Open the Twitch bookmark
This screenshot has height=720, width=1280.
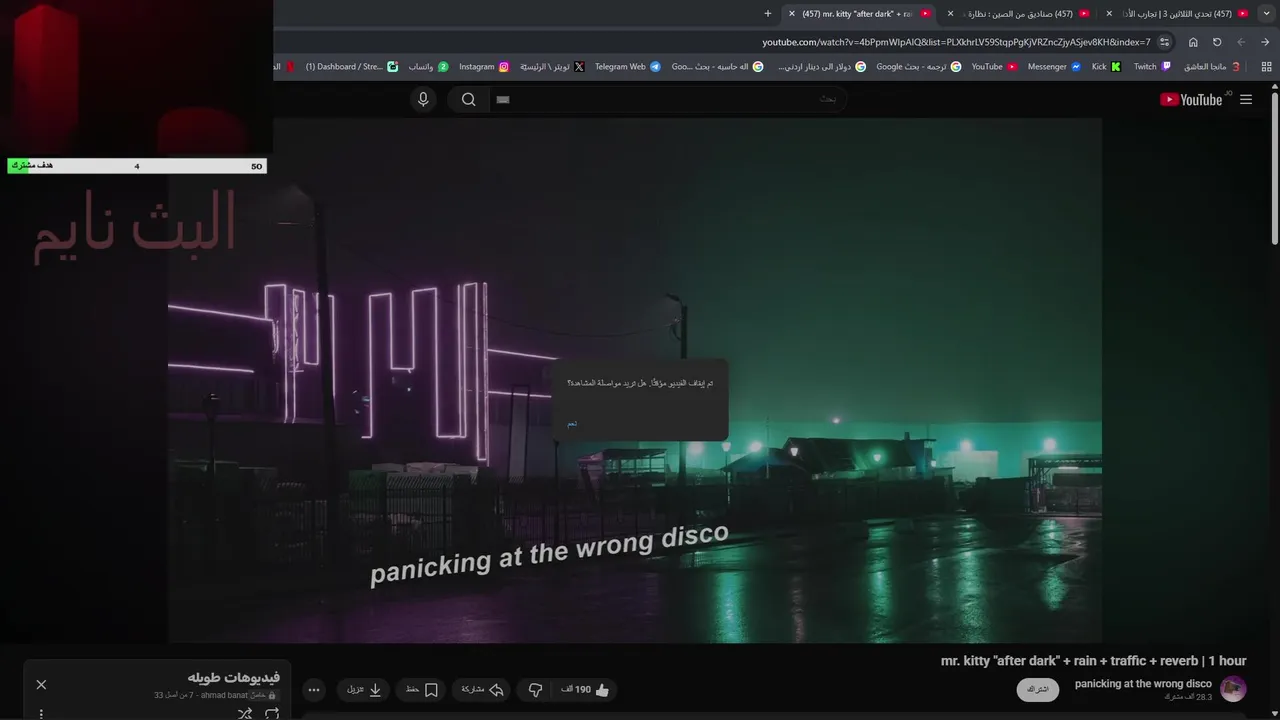[1152, 67]
